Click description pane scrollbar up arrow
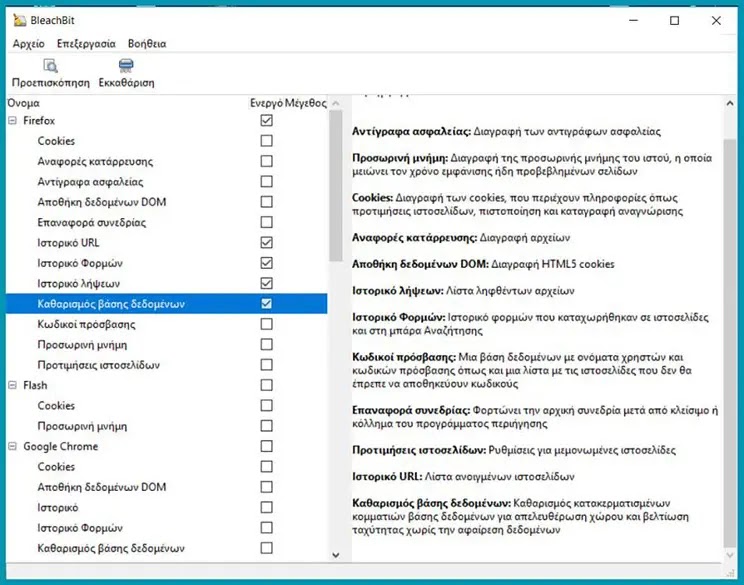The width and height of the screenshot is (744, 585). pos(730,103)
